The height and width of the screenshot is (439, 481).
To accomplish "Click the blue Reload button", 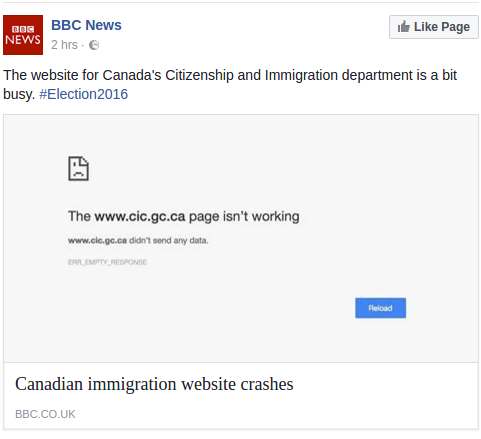I will point(380,308).
